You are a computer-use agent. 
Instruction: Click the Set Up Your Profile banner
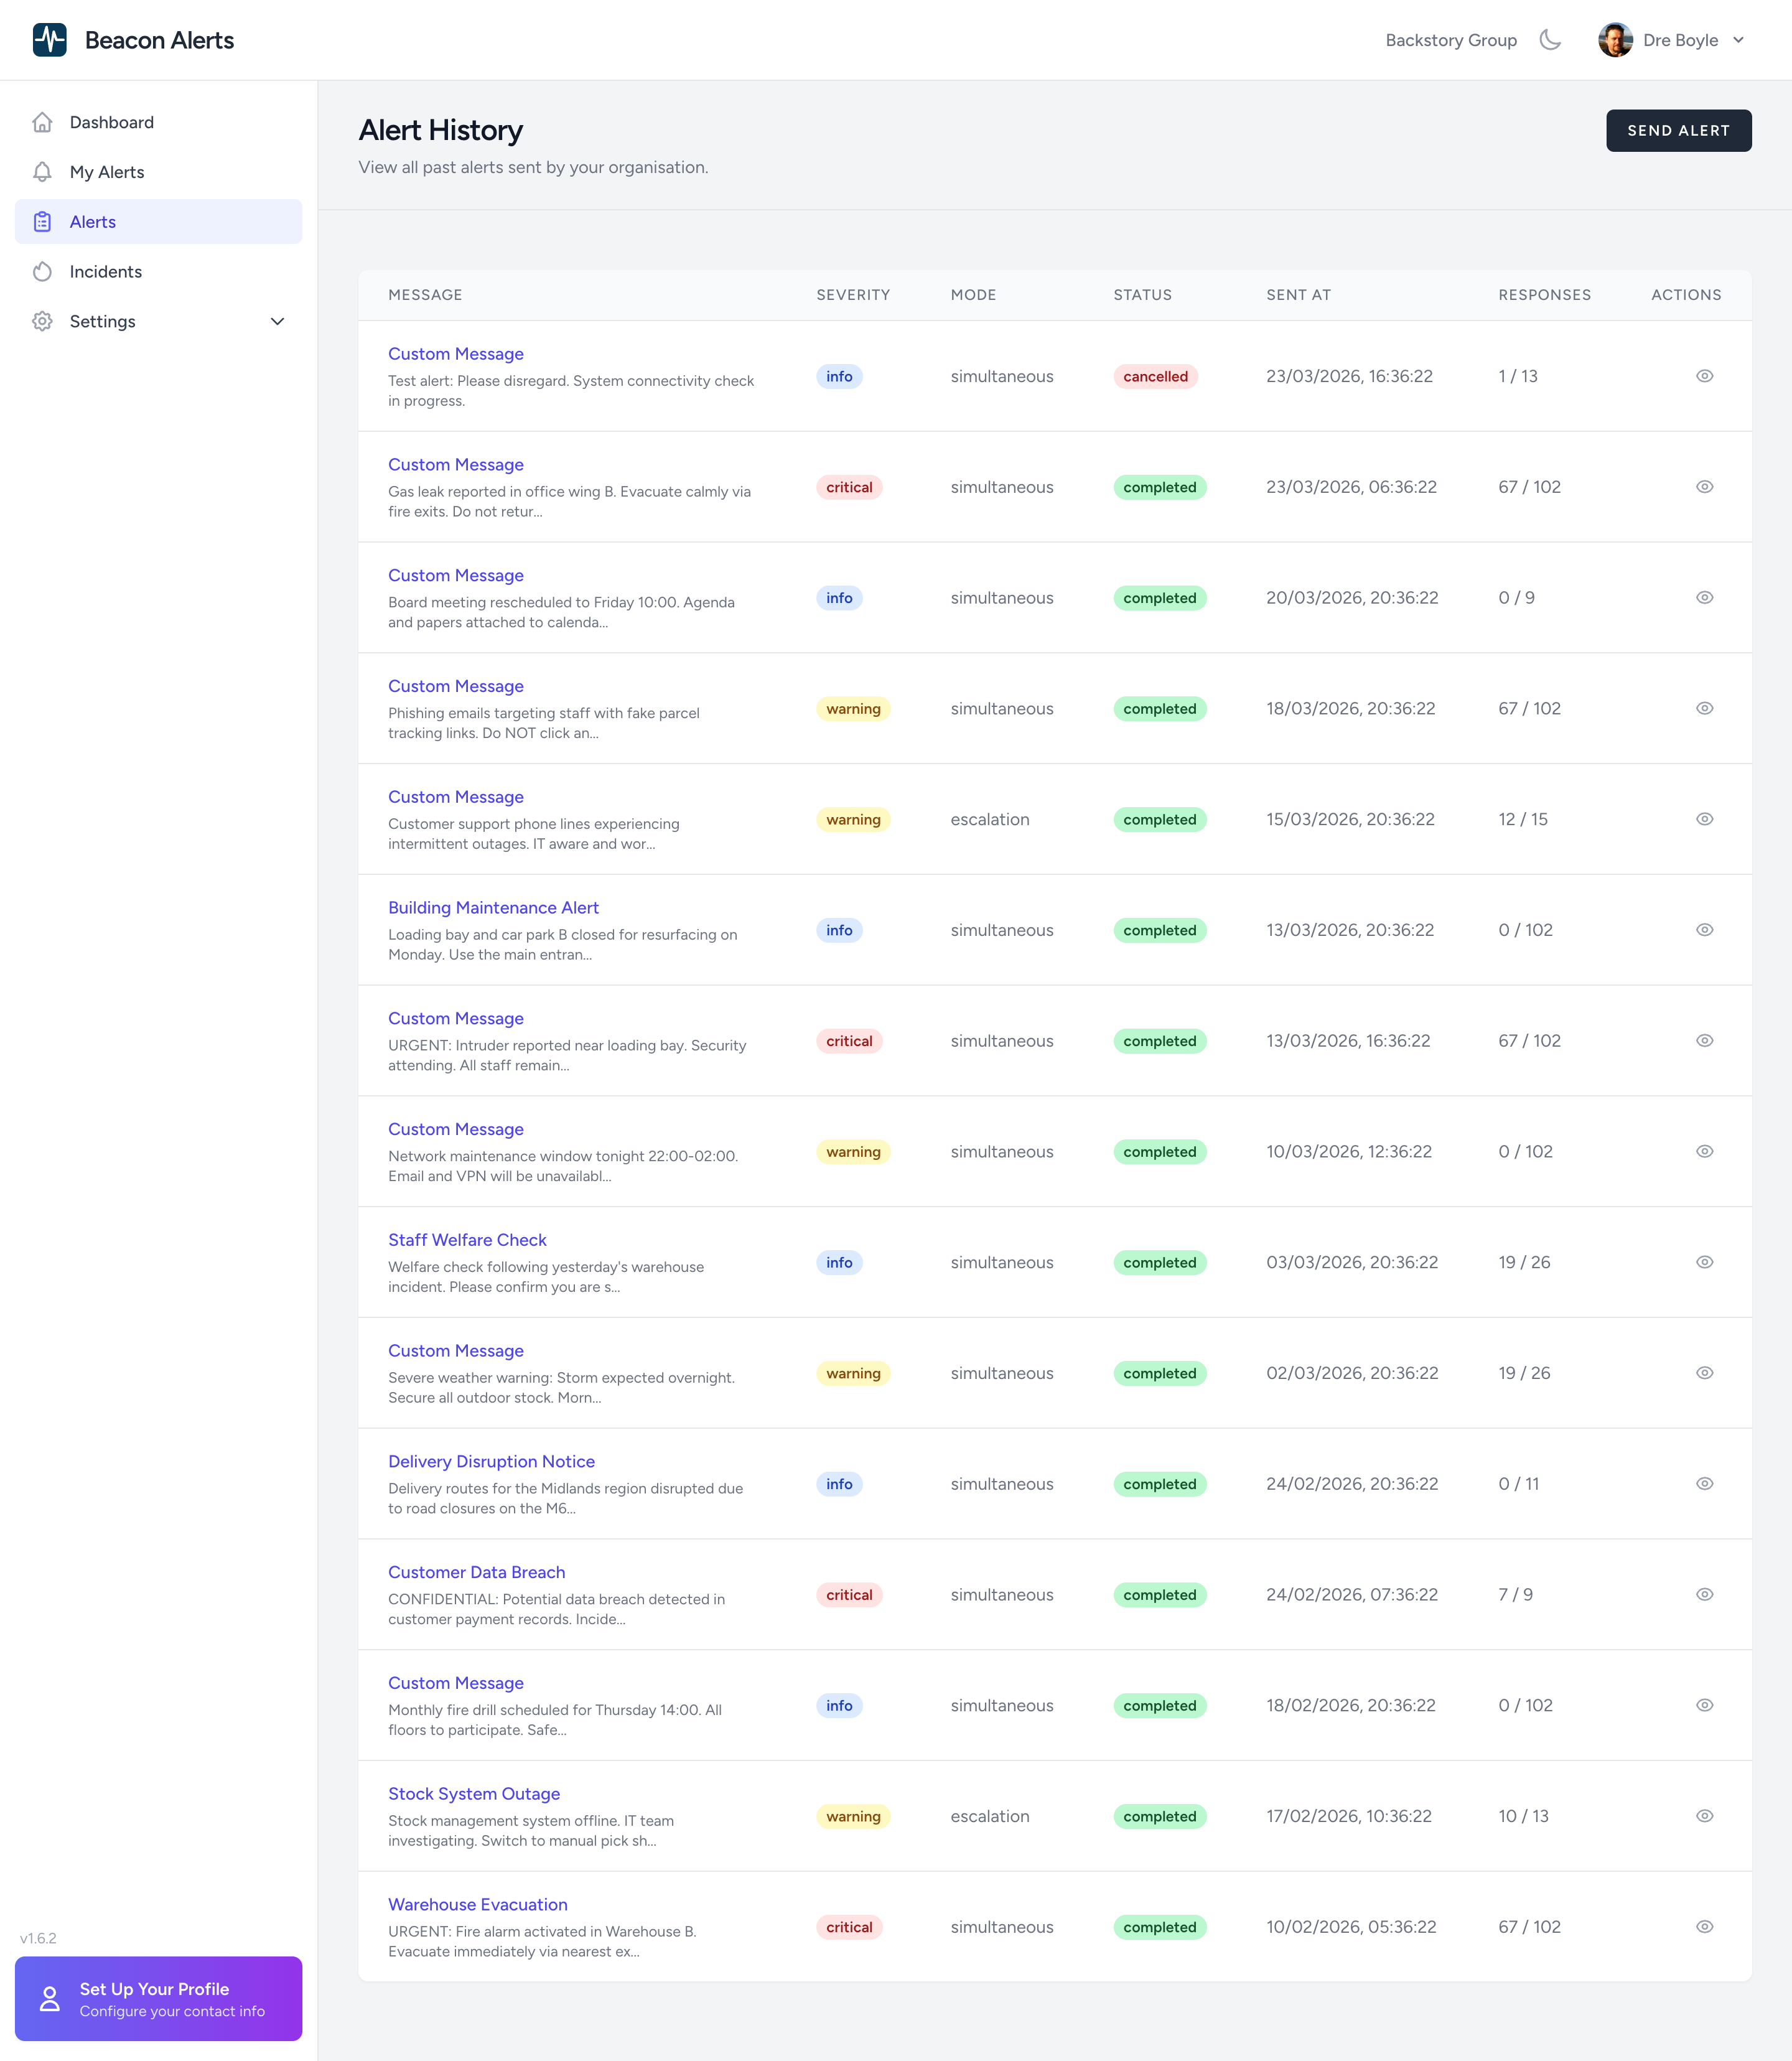158,1998
